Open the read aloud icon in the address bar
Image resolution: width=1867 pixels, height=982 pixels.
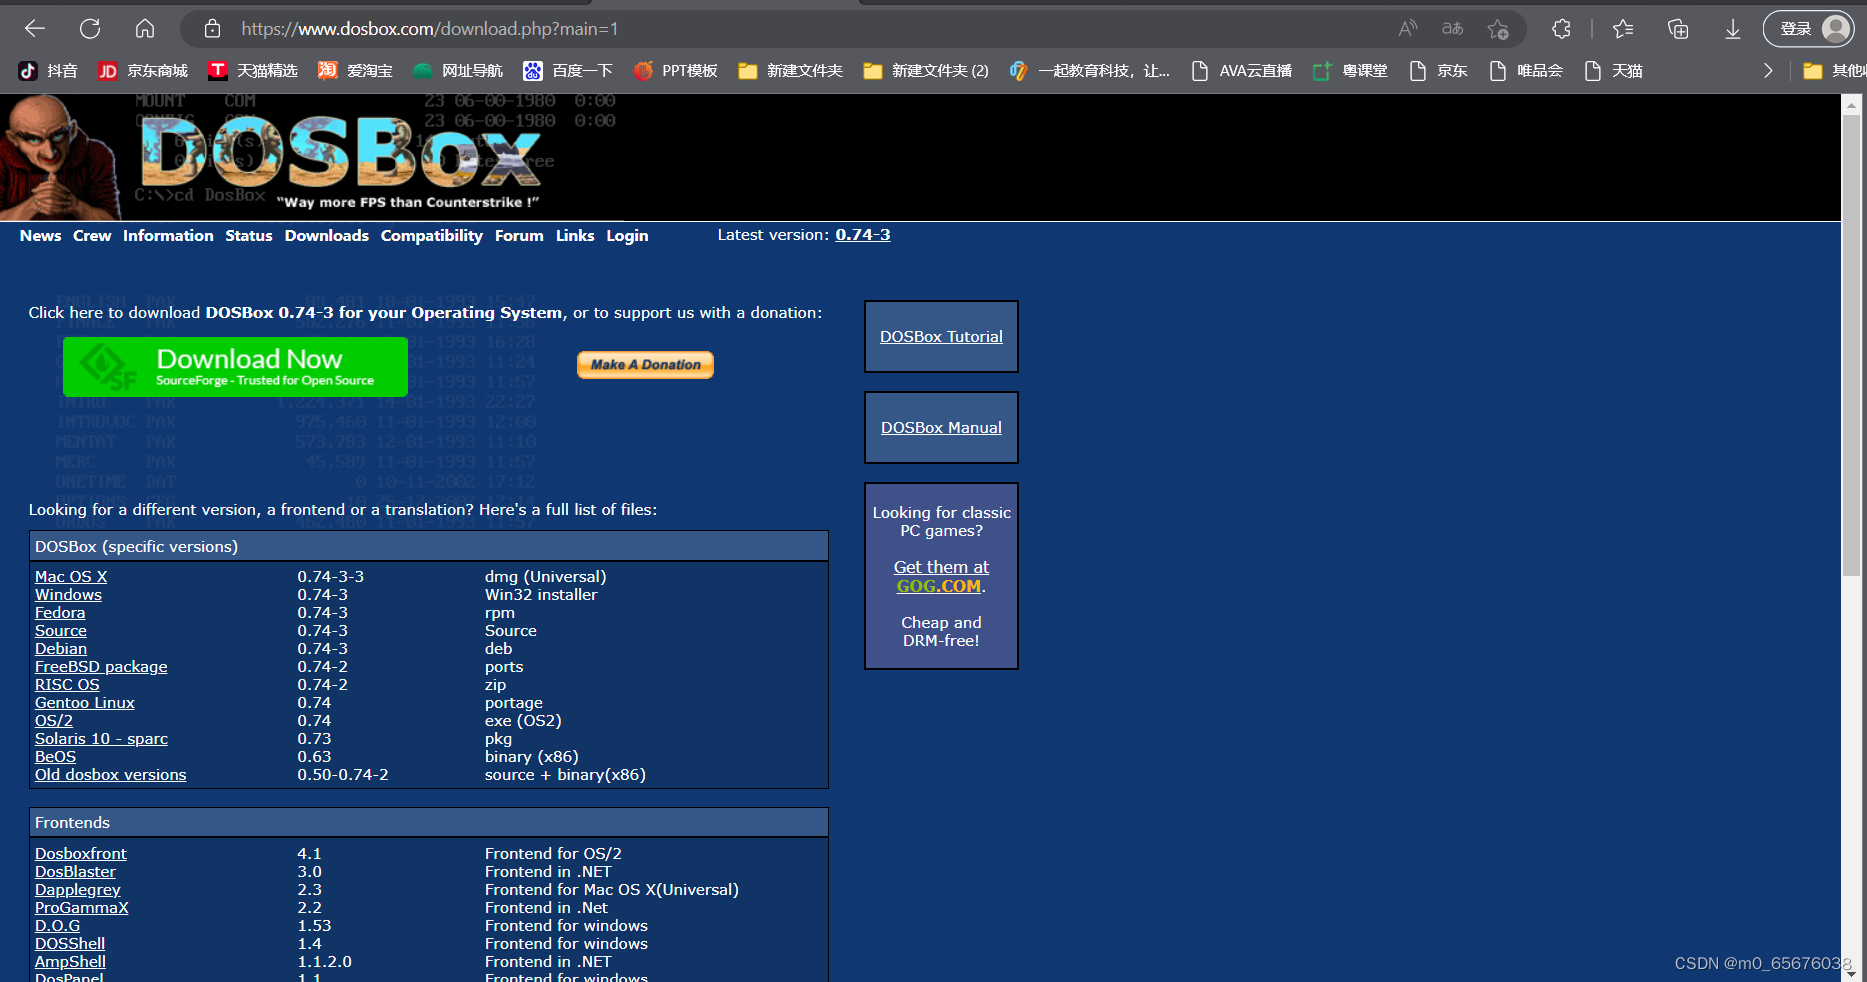coord(1408,29)
